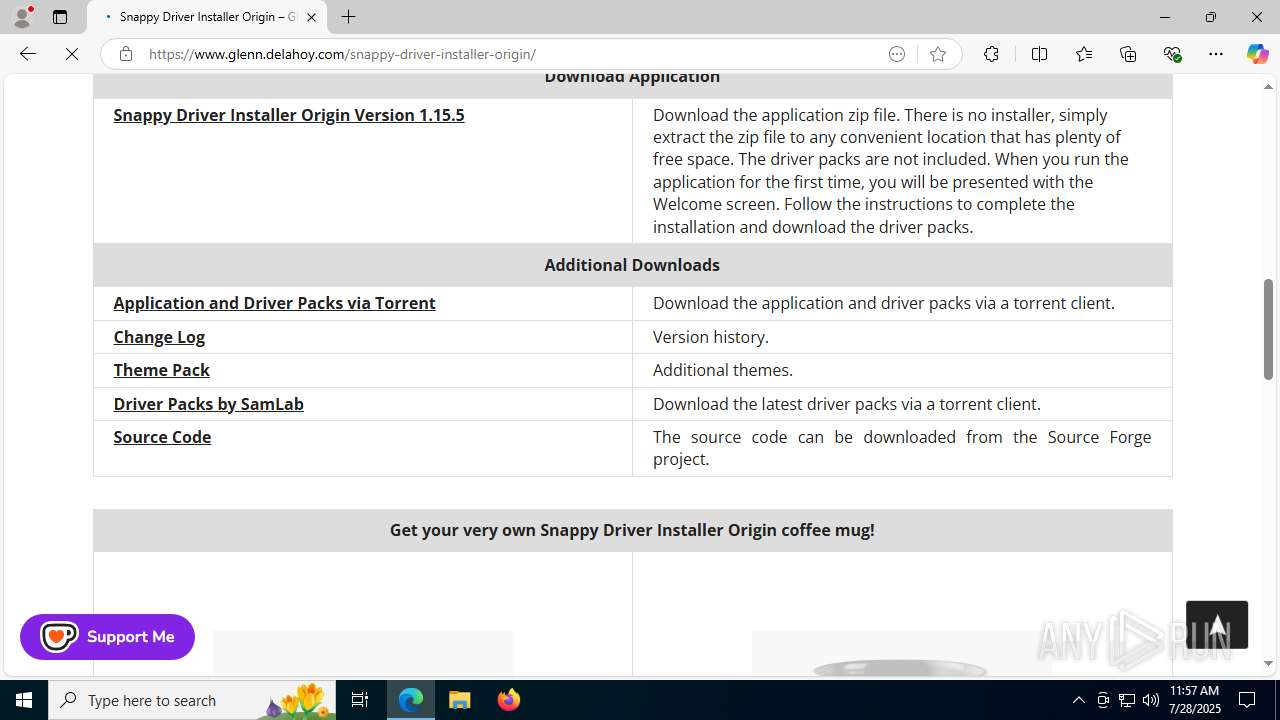Image resolution: width=1280 pixels, height=720 pixels.
Task: Go back to the previous page
Action: pos(28,54)
